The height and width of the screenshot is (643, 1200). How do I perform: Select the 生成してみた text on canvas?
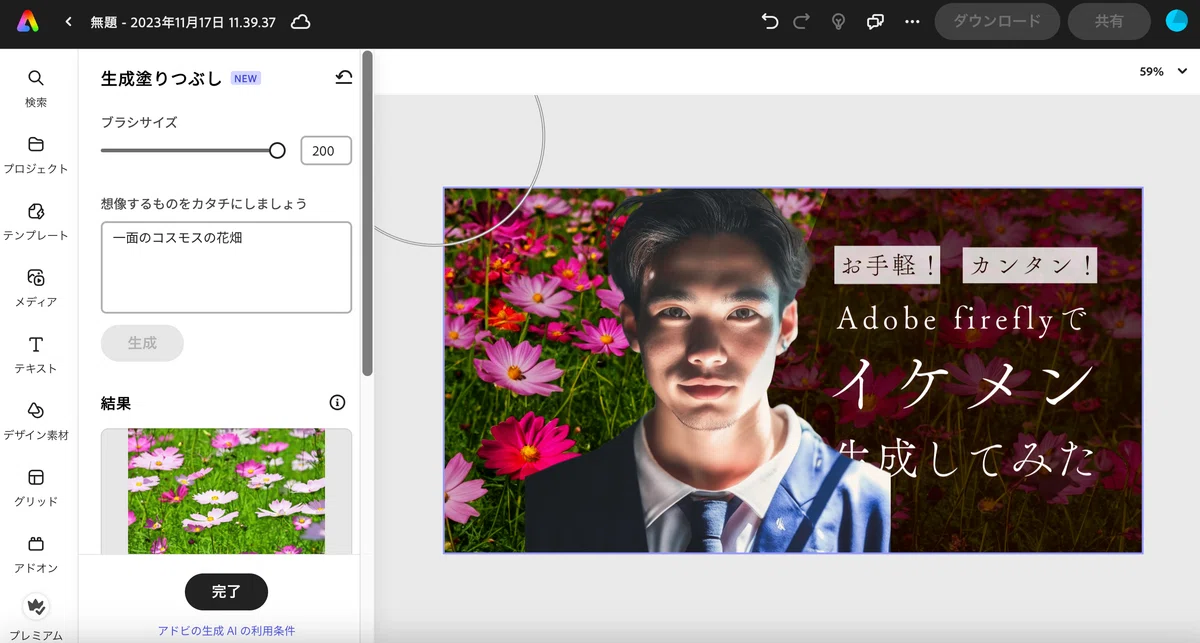click(966, 457)
